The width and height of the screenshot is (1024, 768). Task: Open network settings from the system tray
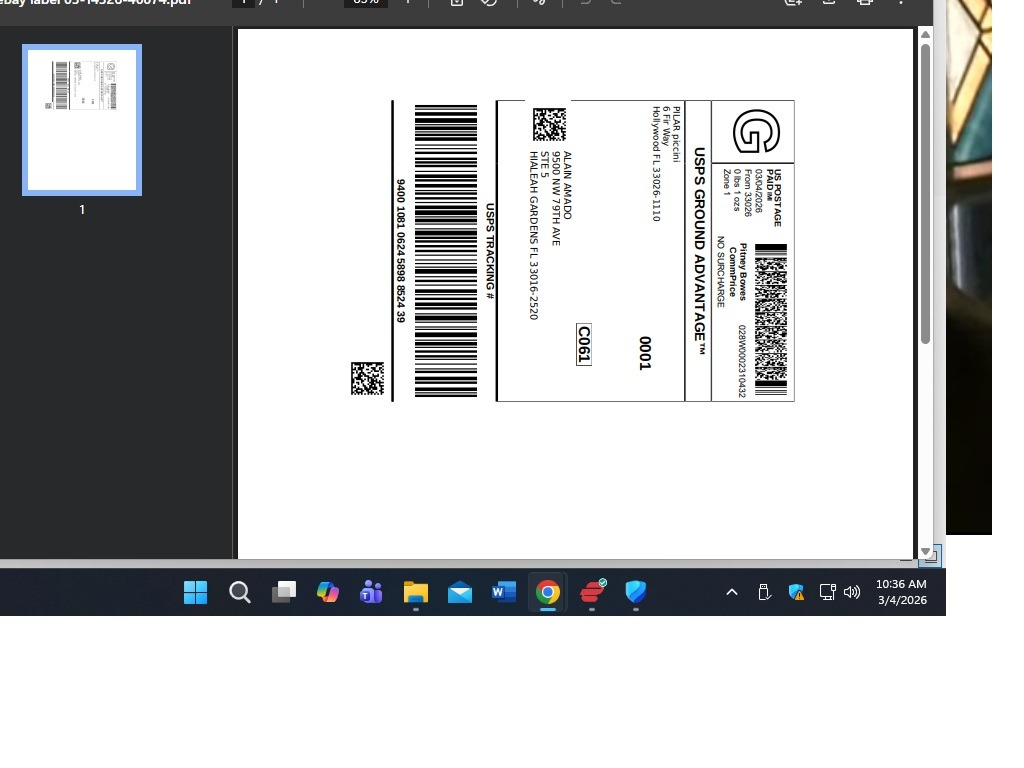click(x=827, y=593)
